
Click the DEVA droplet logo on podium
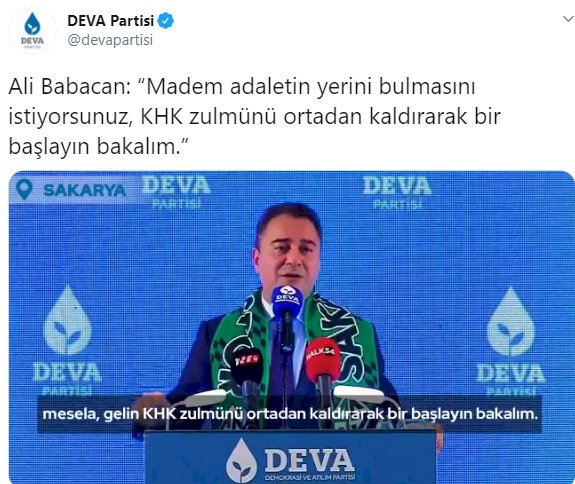(x=241, y=461)
